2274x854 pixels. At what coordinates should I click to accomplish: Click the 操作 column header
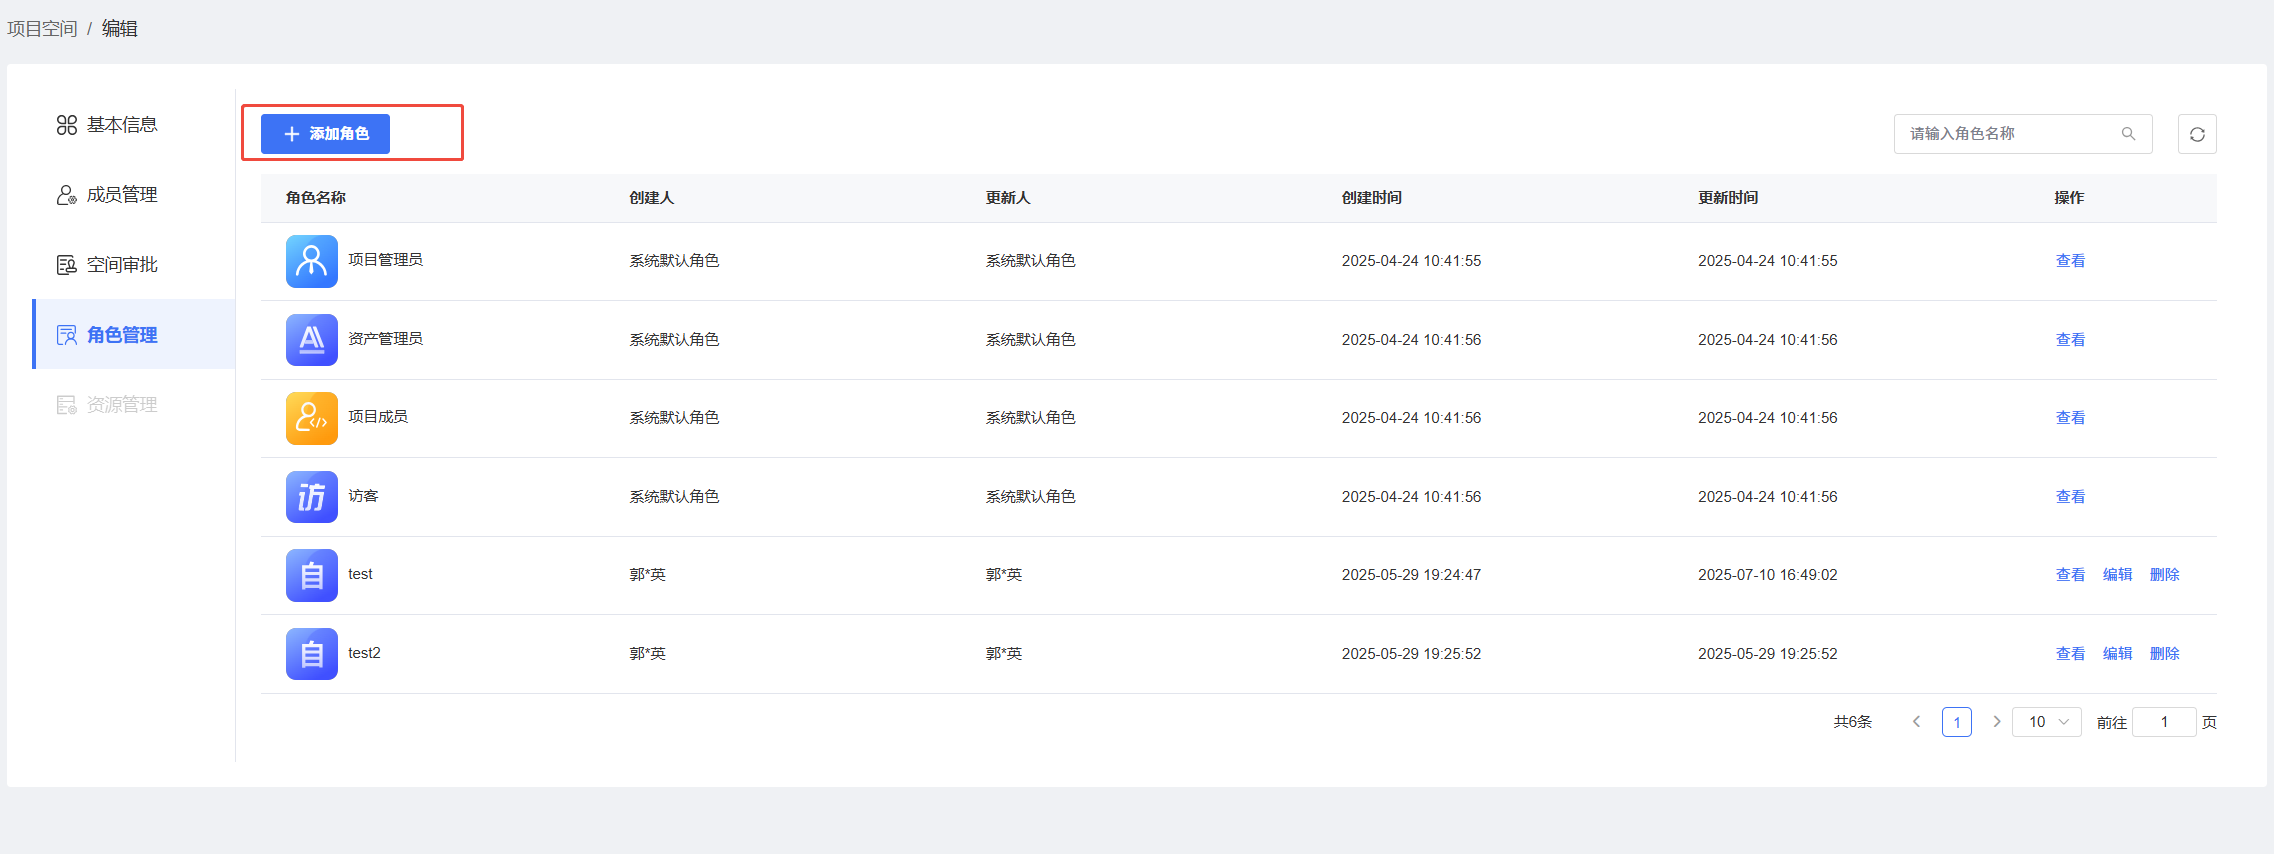click(2069, 198)
